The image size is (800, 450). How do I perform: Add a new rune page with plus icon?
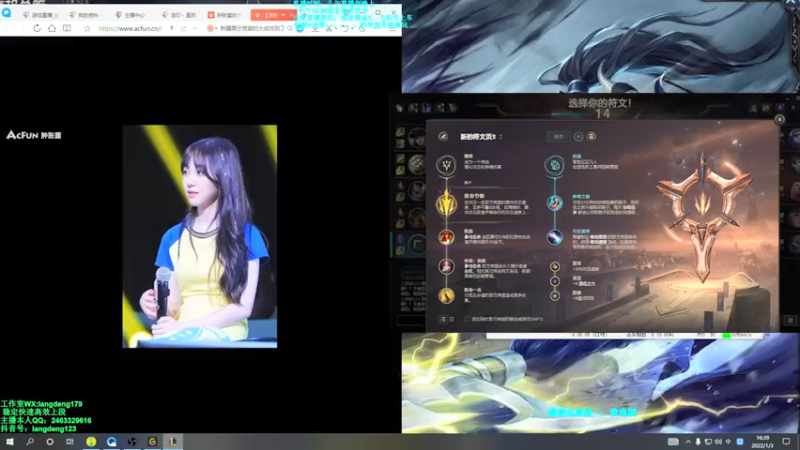578,136
